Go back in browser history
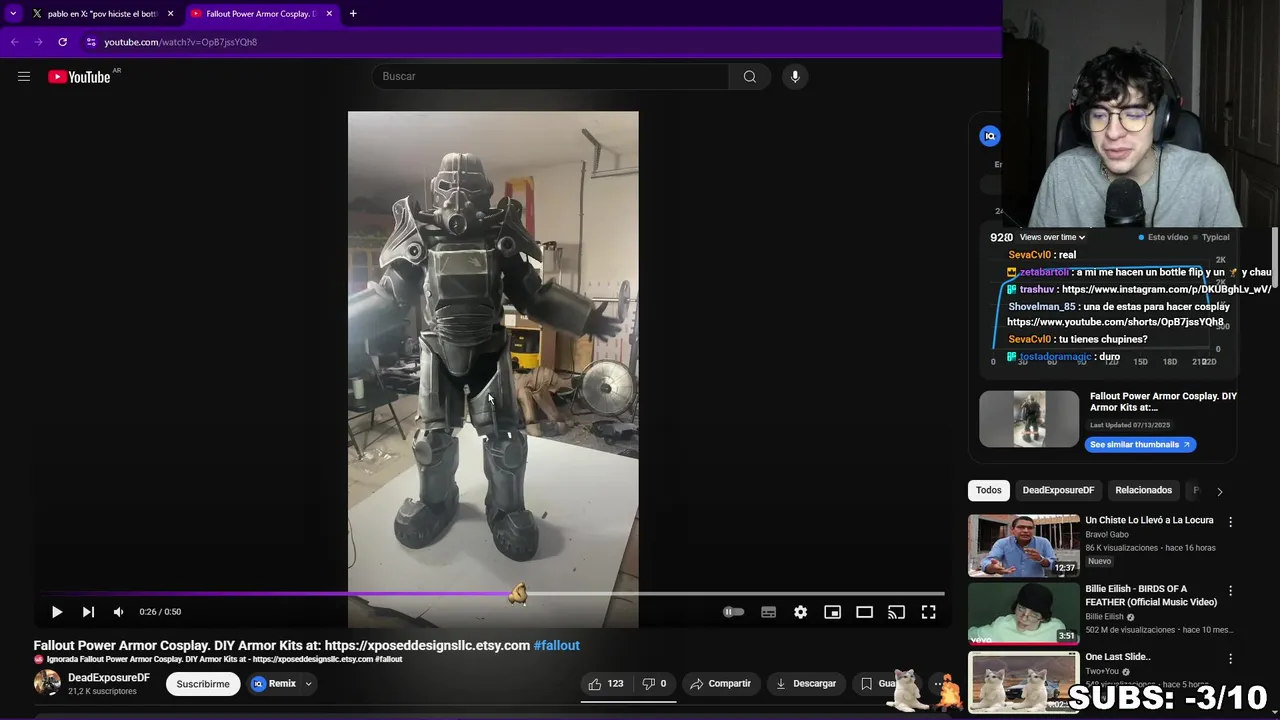This screenshot has height=720, width=1280. point(14,42)
